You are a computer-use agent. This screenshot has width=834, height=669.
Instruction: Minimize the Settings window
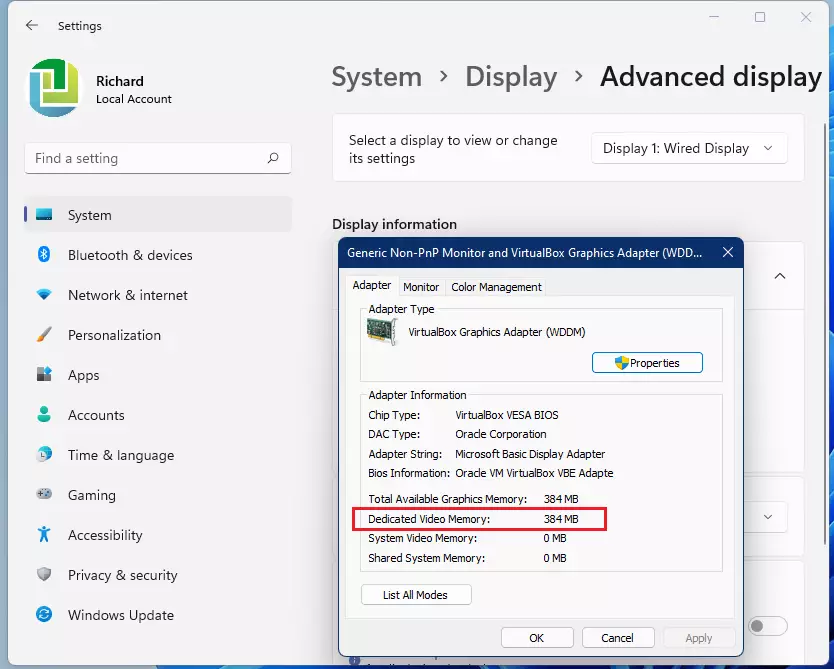coord(714,17)
